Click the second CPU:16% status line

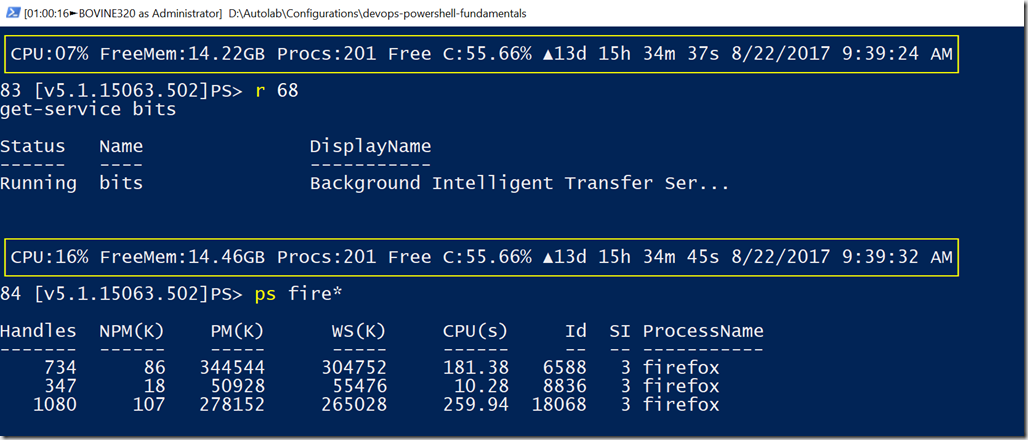(482, 257)
